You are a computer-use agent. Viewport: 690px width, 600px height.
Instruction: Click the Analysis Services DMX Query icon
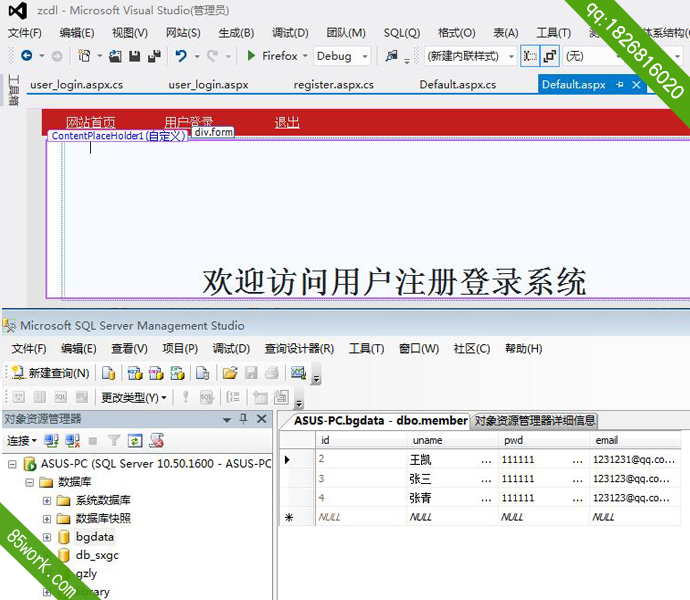(156, 373)
